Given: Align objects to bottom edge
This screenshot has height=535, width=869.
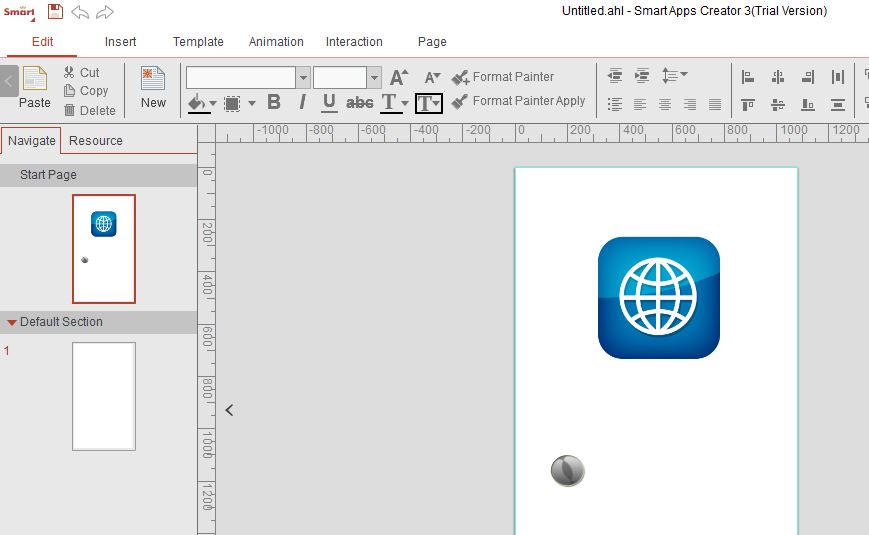Looking at the screenshot, I should click(x=808, y=104).
